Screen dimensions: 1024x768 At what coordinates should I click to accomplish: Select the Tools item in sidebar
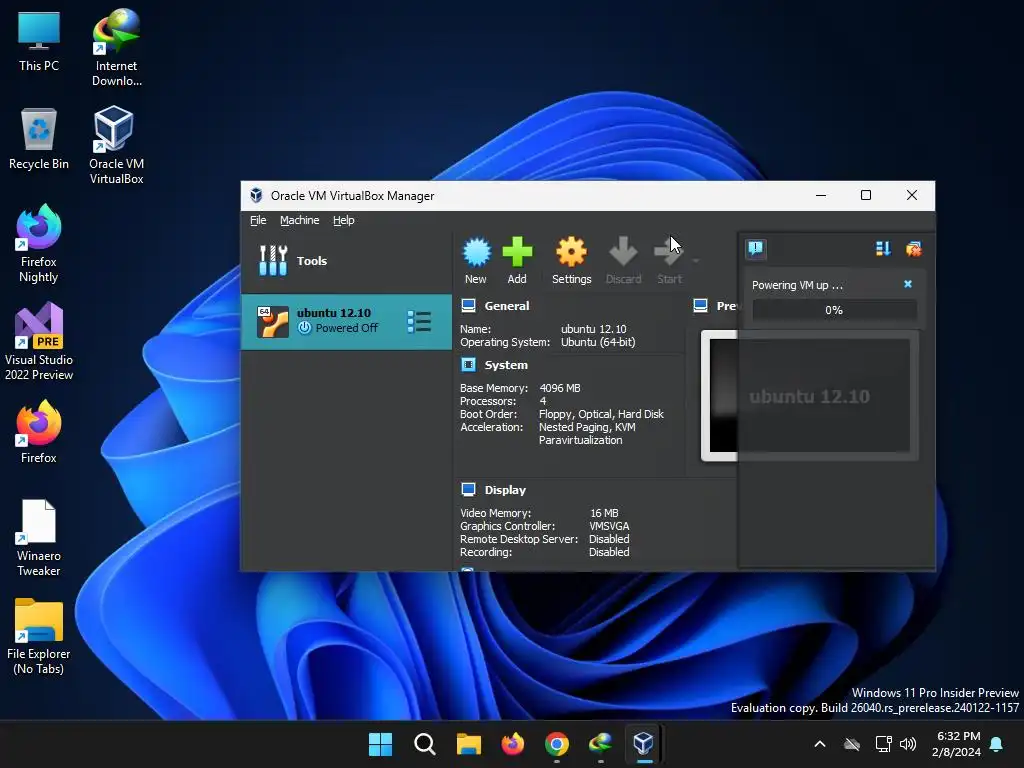click(x=346, y=261)
